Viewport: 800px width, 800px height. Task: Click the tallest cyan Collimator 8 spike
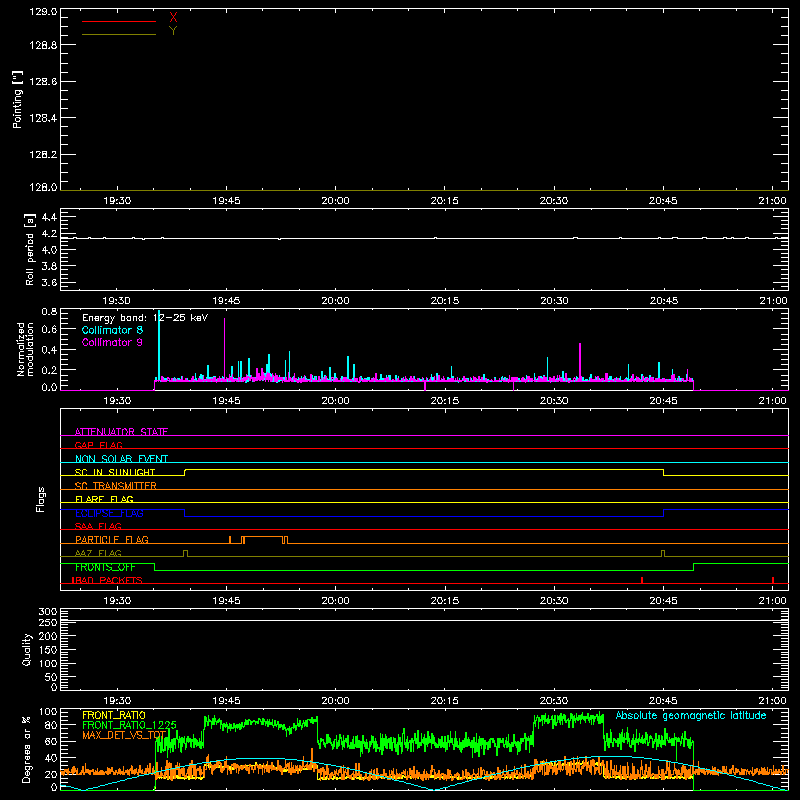click(x=159, y=344)
